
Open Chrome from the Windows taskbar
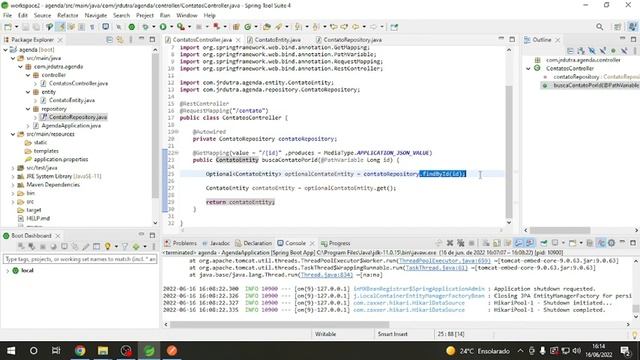80,351
